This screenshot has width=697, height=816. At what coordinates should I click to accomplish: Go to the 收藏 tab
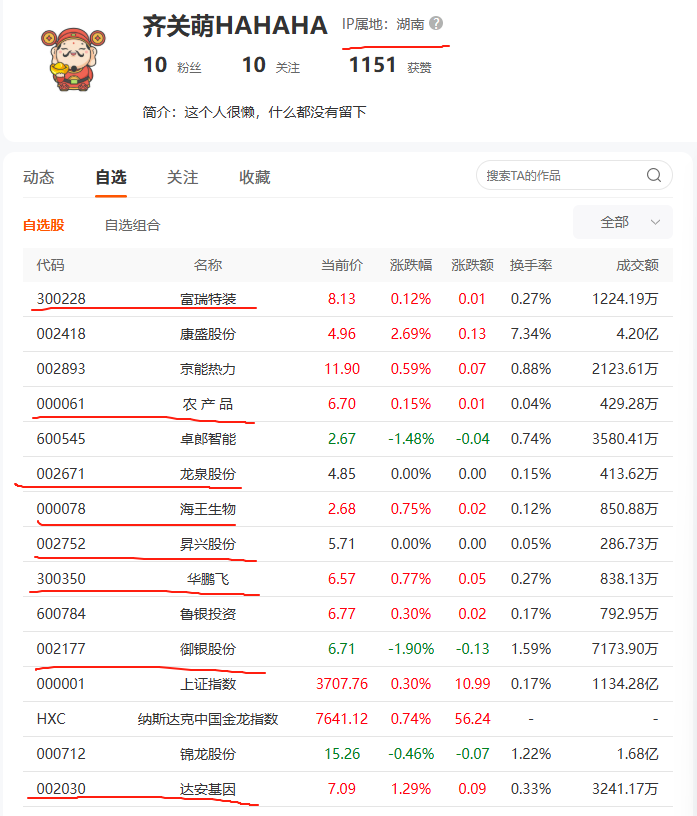(x=255, y=177)
